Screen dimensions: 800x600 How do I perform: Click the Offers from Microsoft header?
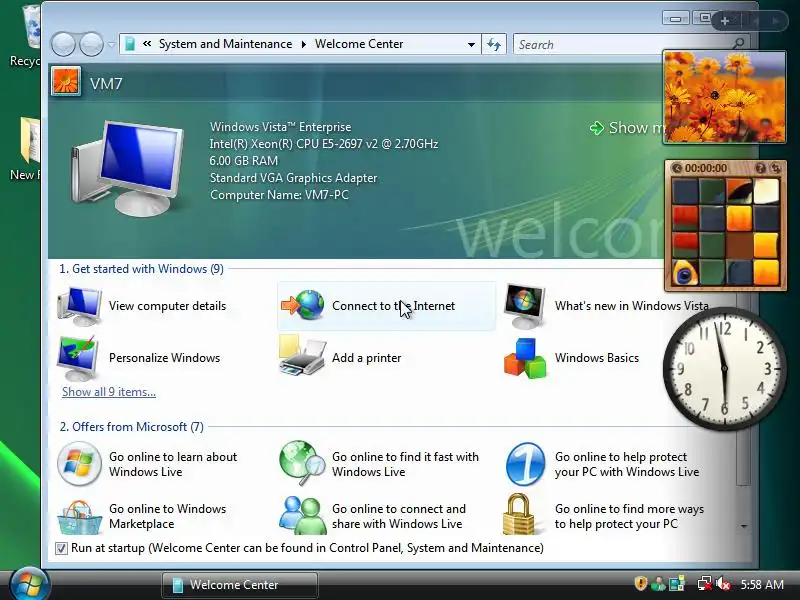click(132, 427)
